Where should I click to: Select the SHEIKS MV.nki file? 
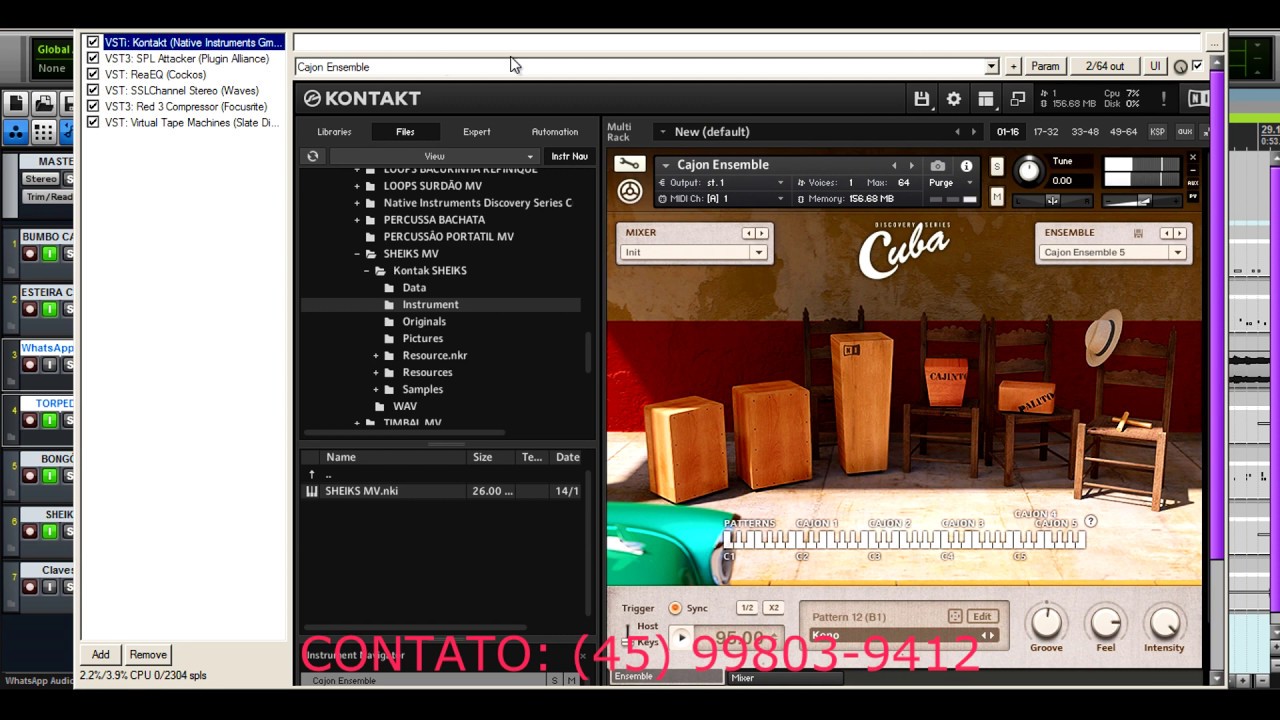pyautogui.click(x=441, y=491)
